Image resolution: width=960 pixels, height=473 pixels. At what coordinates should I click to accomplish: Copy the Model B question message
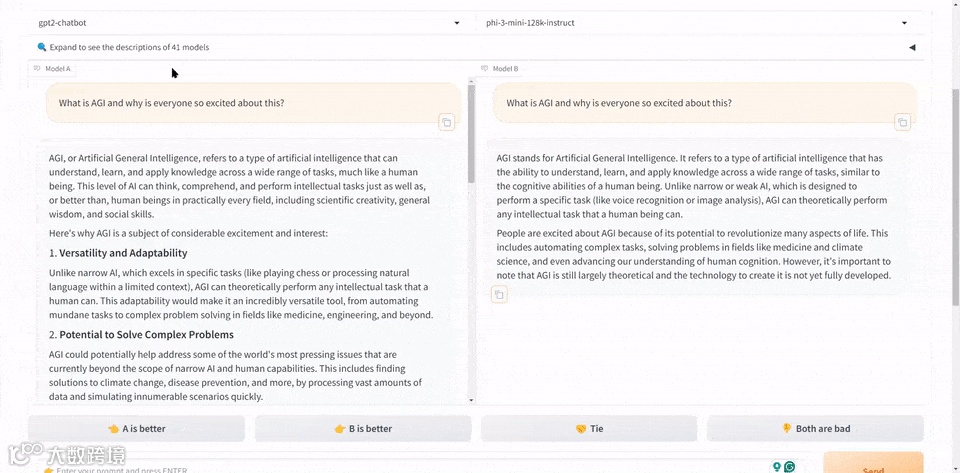[902, 122]
